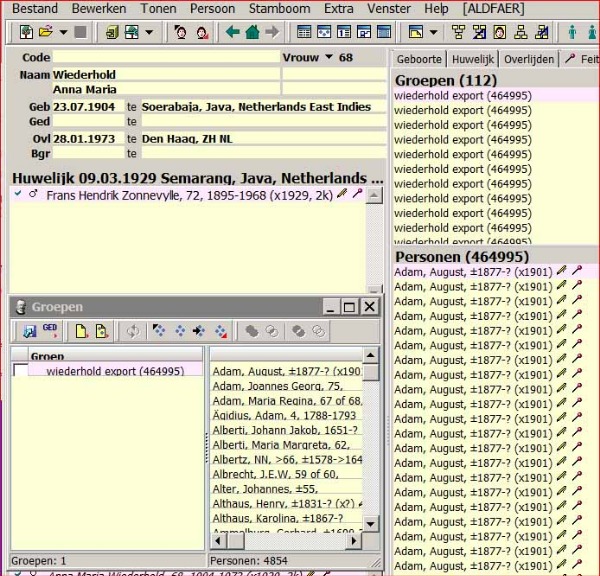Open the Persoon menu
The width and height of the screenshot is (600, 576).
(211, 8)
